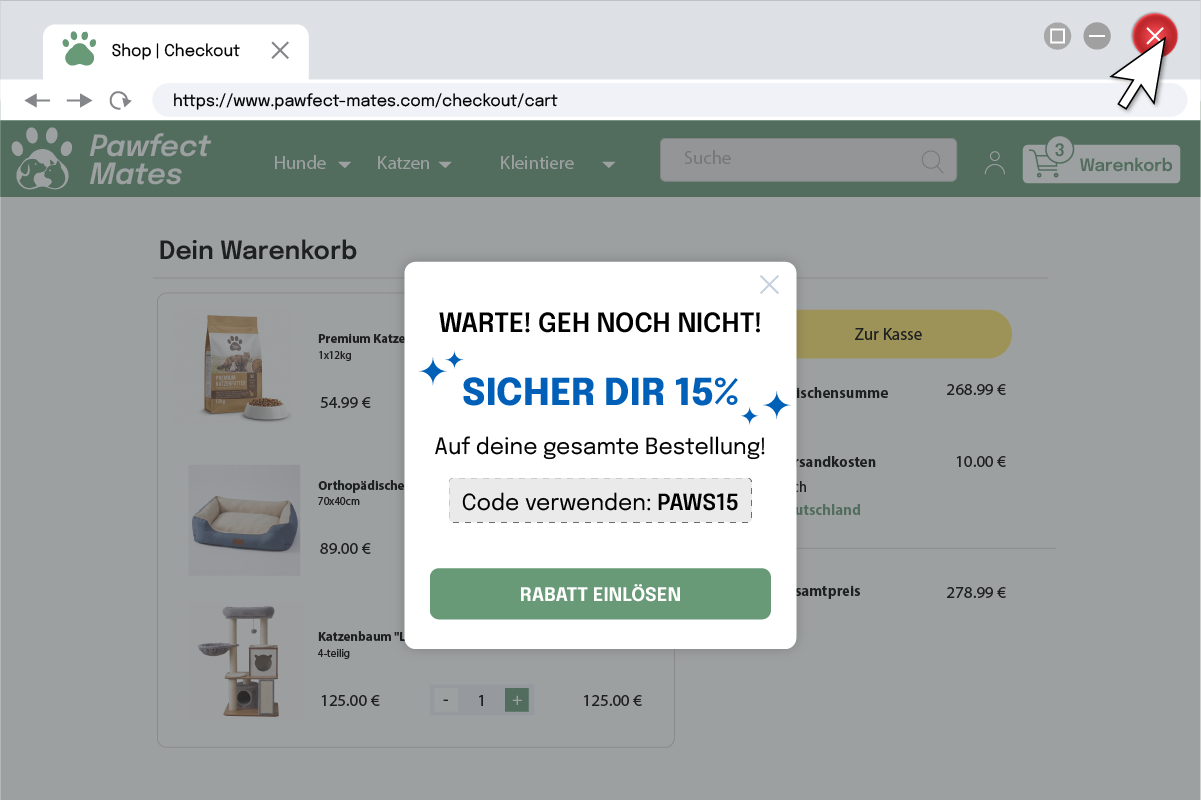Select the Shop | Checkout browser tab

[176, 51]
